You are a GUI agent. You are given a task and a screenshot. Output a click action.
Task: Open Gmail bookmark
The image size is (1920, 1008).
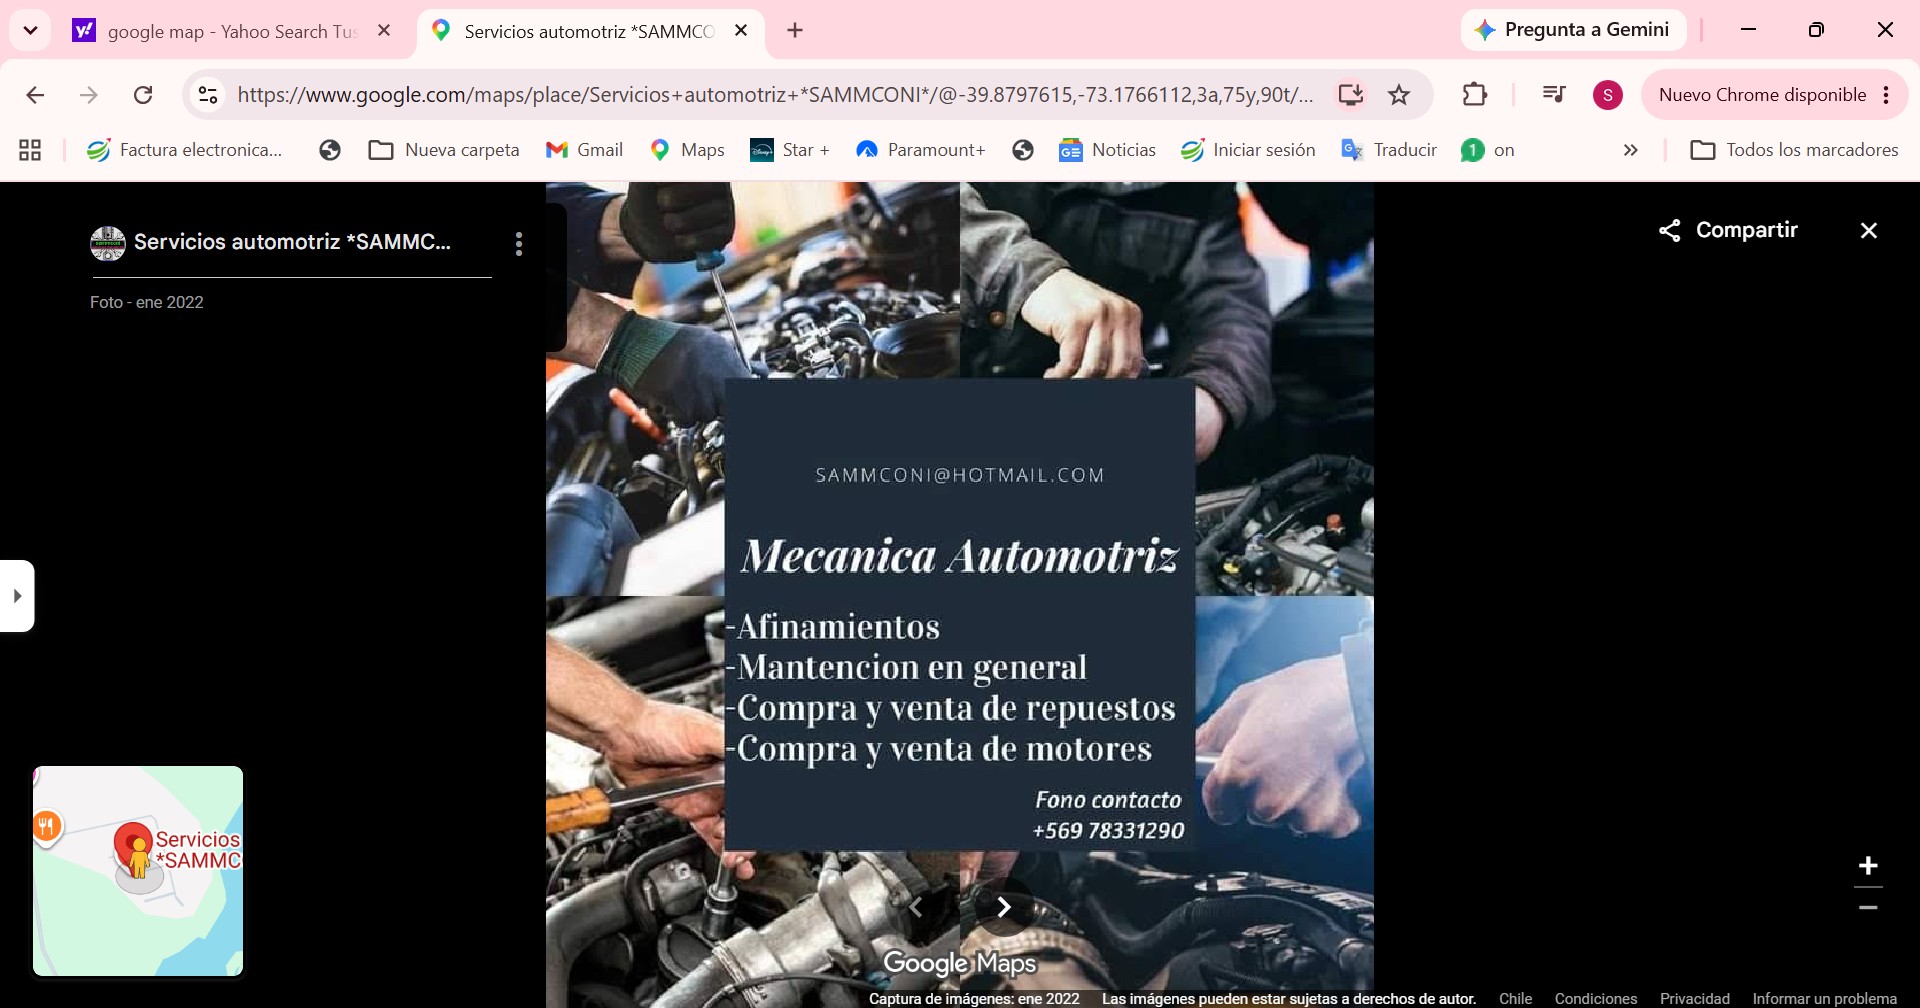tap(584, 150)
